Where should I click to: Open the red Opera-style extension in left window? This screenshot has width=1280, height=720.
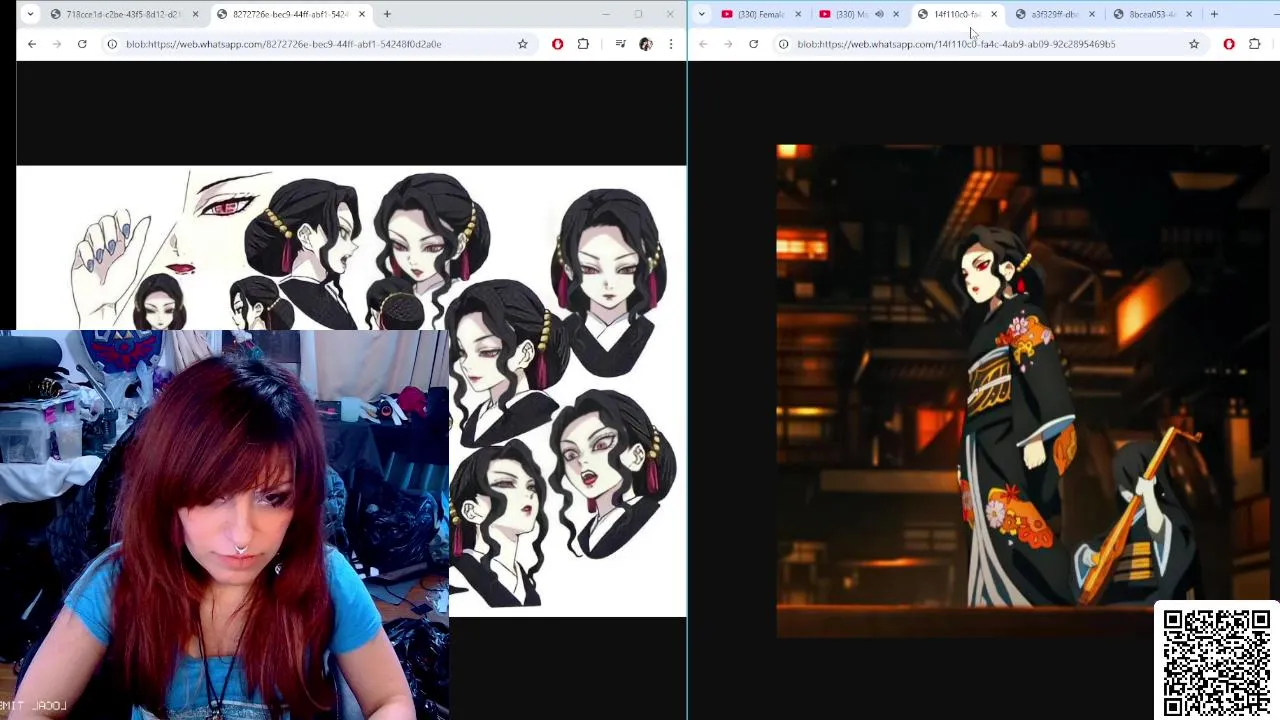pos(558,44)
